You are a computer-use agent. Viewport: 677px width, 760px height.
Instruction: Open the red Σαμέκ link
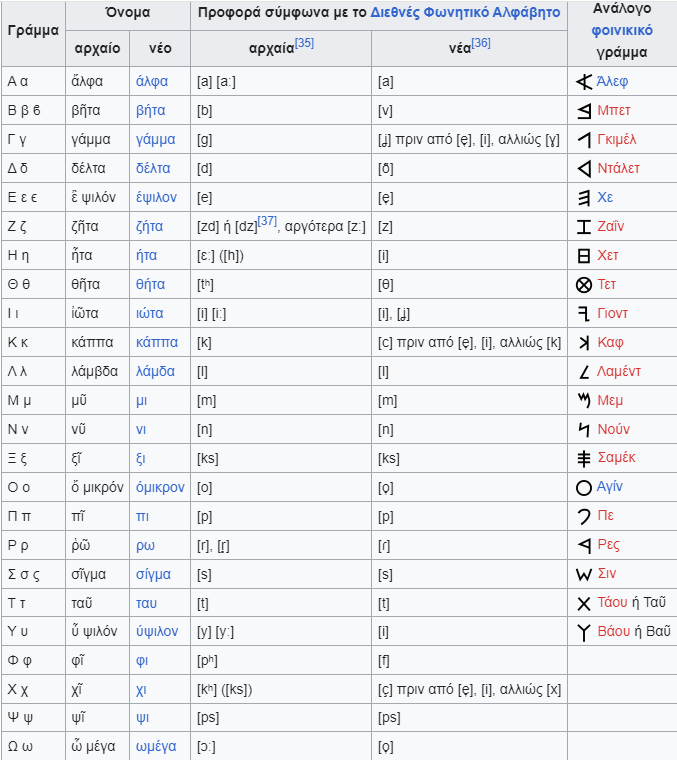coord(616,458)
